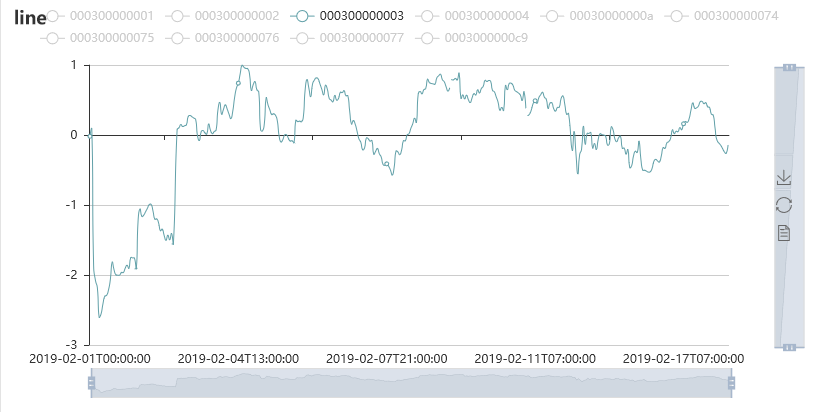Toggle legend series 000300000076
The height and width of the screenshot is (412, 823).
222,38
